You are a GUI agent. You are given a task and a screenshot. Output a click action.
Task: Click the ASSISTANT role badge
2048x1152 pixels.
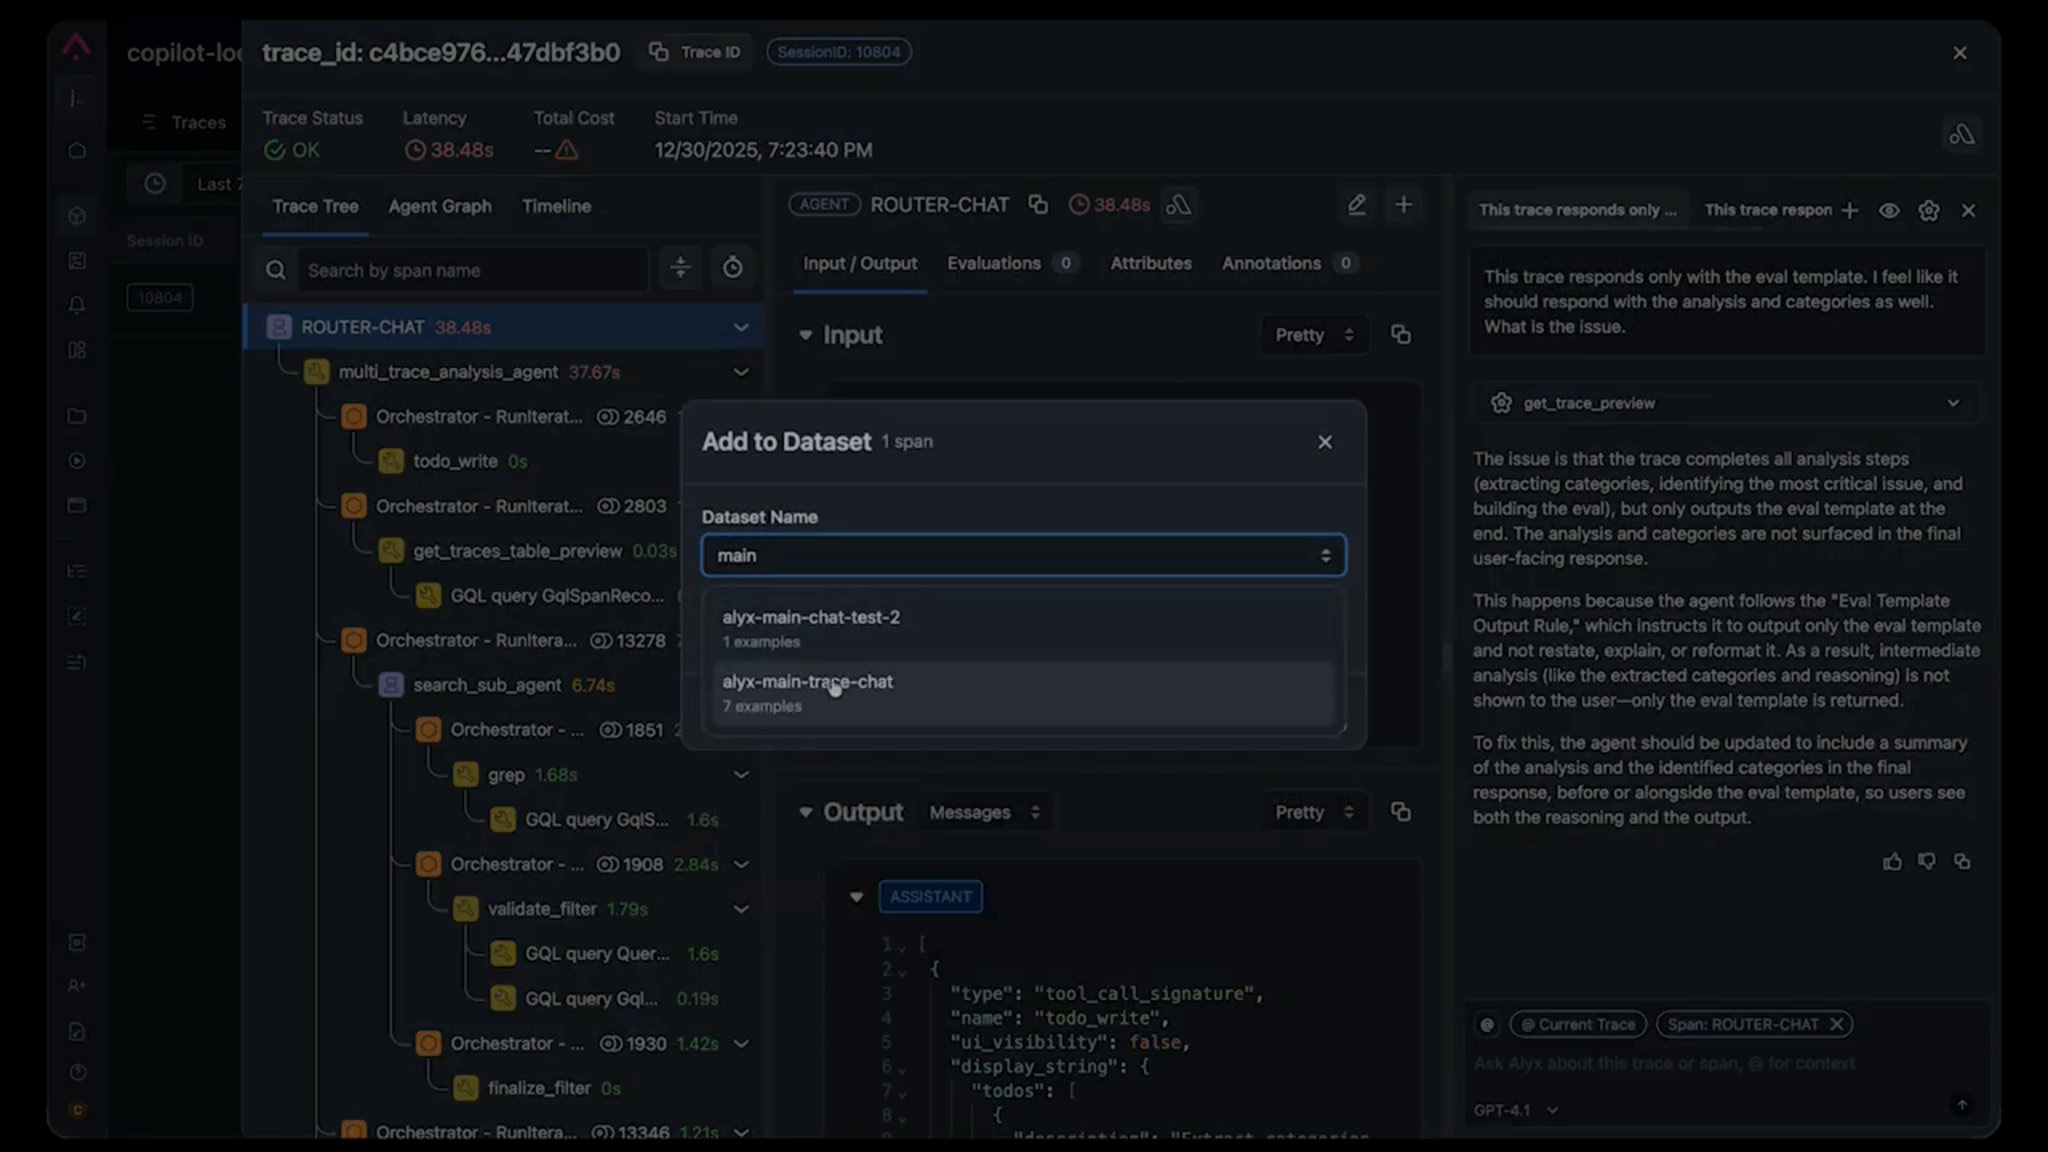pos(930,897)
